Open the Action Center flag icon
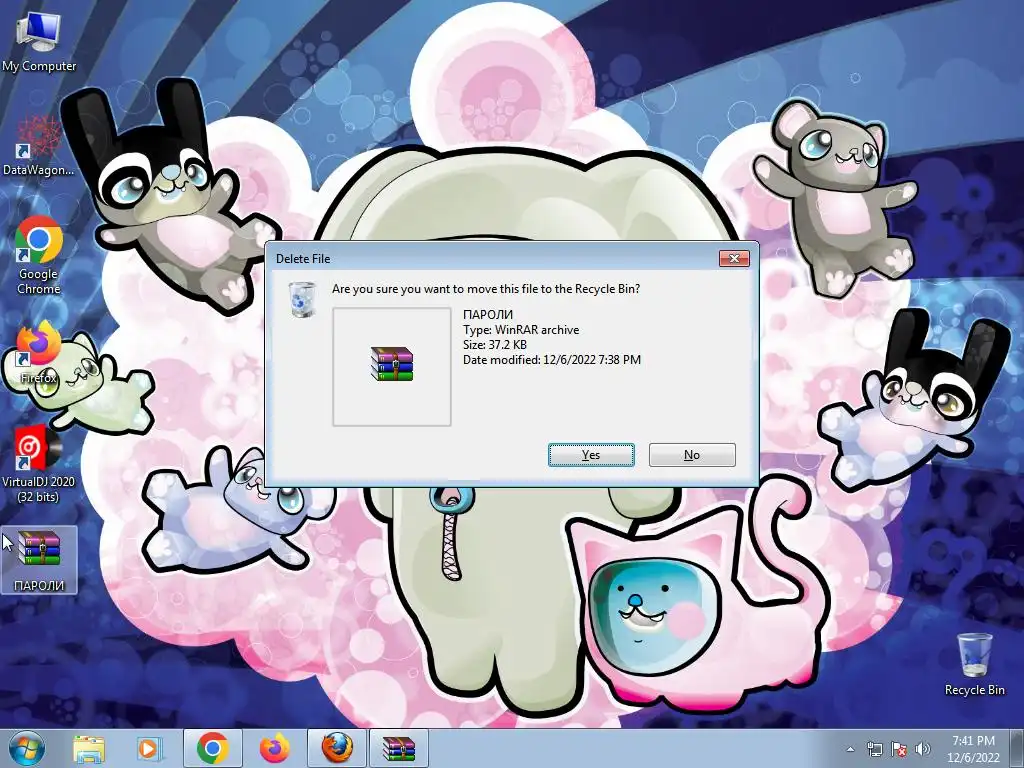The height and width of the screenshot is (768, 1024). 899,749
